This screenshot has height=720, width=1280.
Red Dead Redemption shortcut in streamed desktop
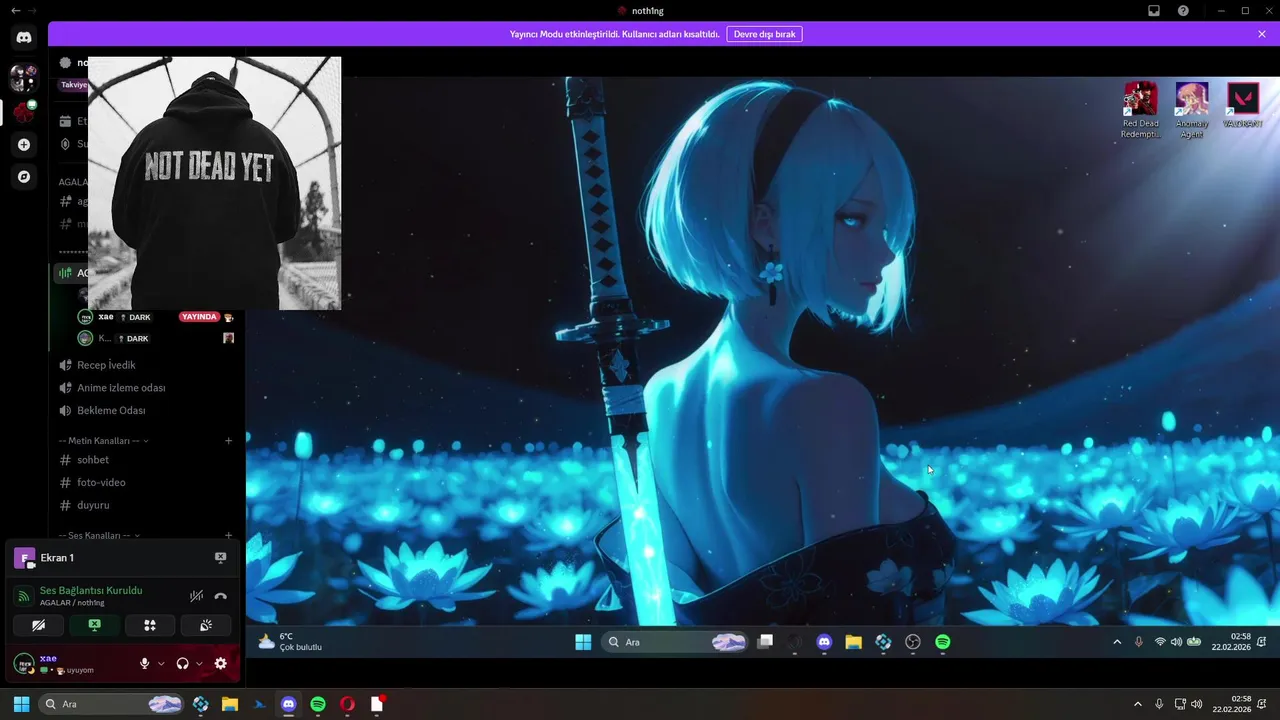(1140, 111)
